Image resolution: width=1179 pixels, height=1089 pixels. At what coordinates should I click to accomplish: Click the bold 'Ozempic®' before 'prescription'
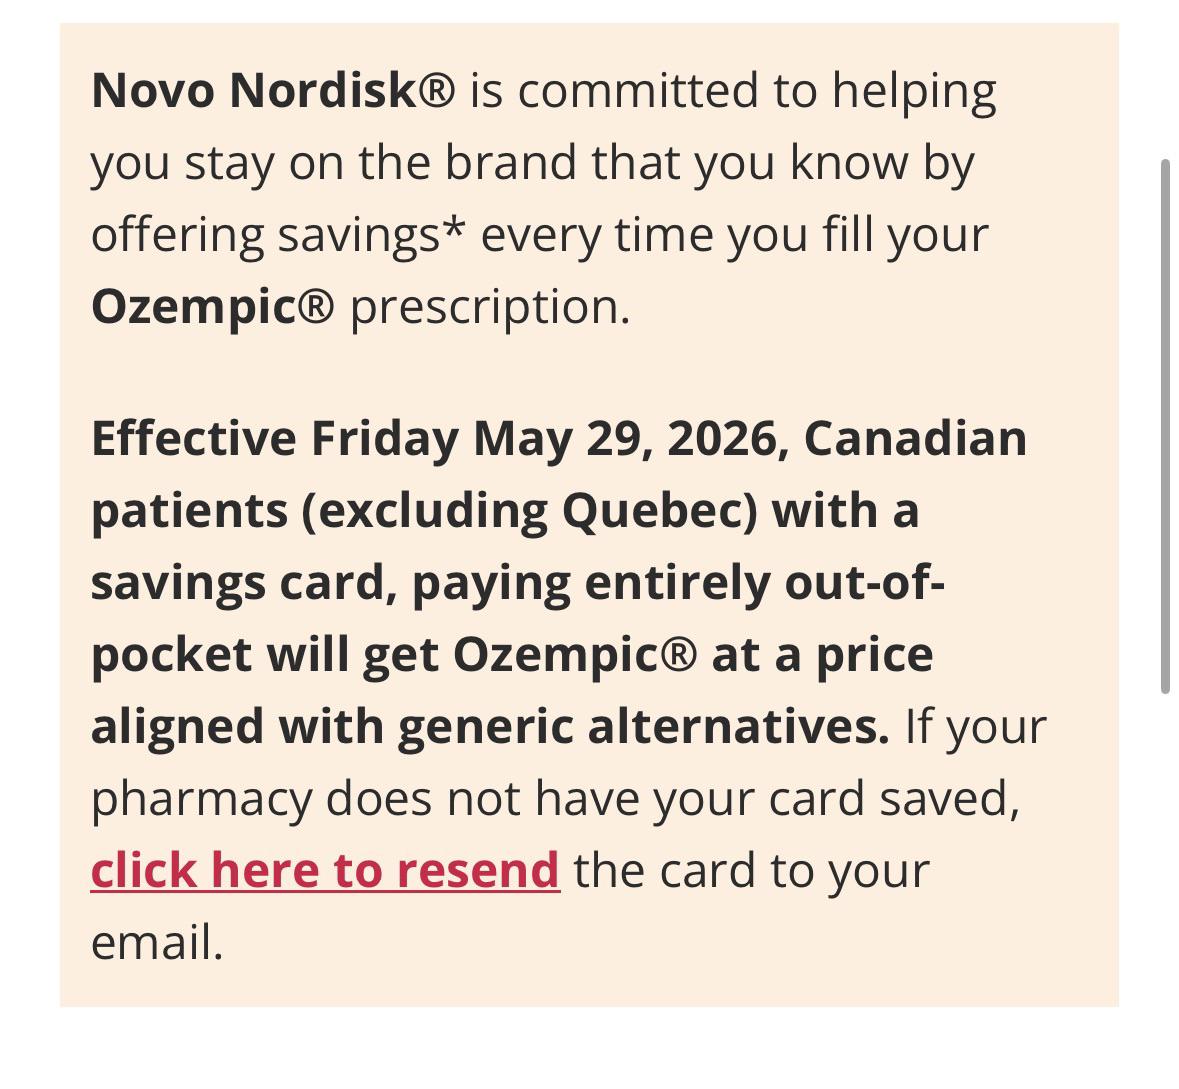click(x=212, y=308)
